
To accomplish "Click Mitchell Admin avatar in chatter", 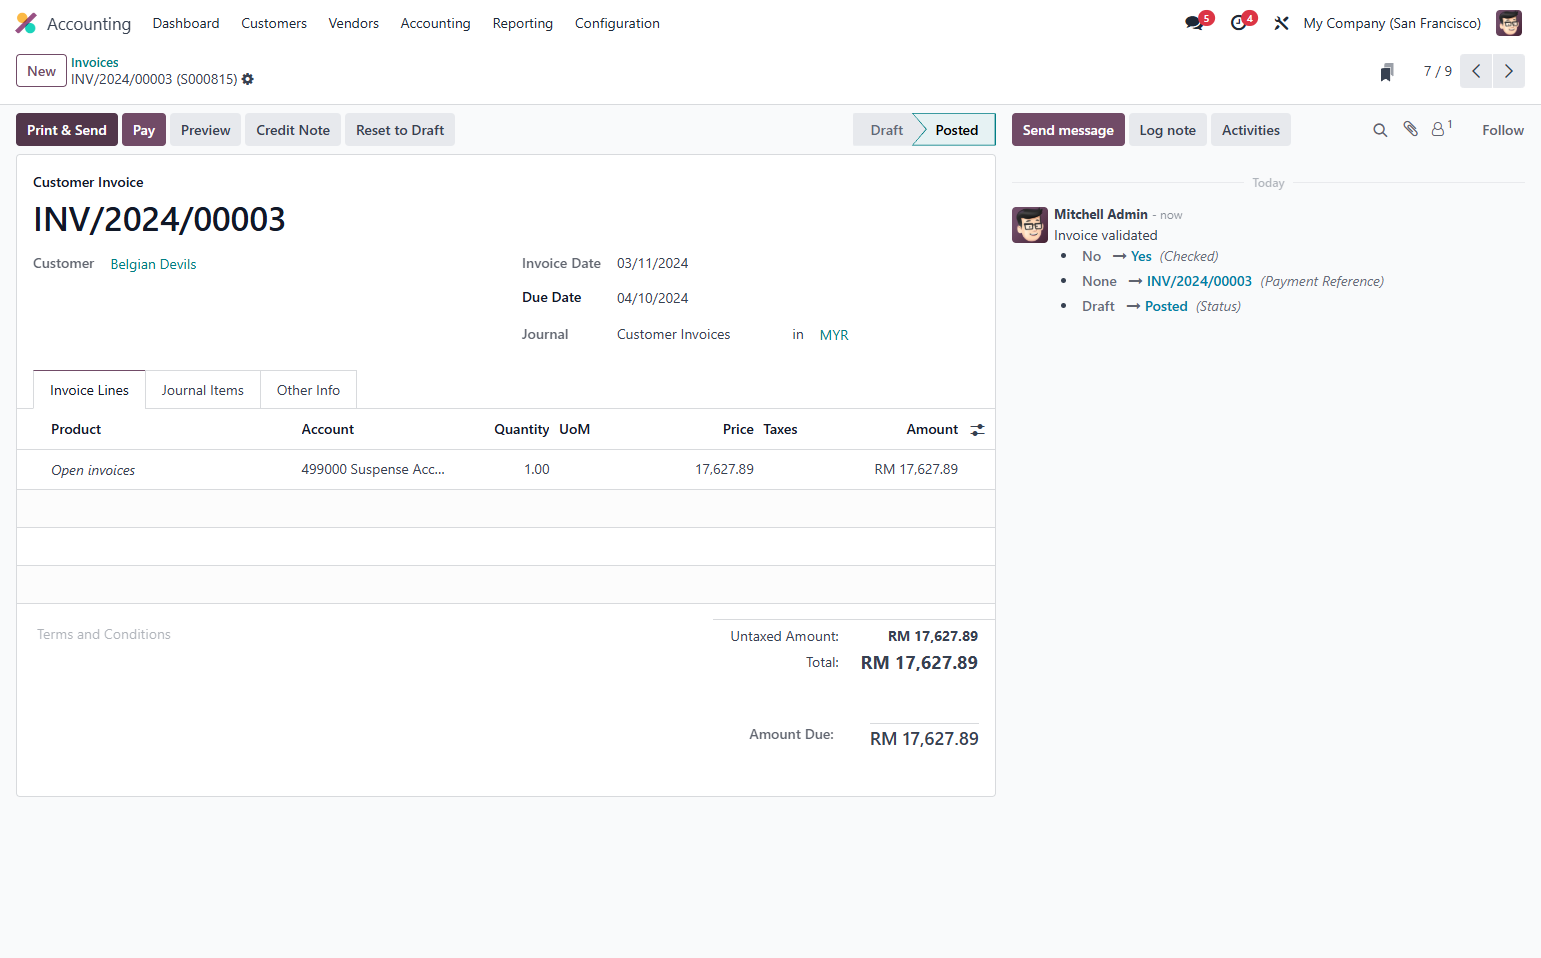I will [1030, 225].
